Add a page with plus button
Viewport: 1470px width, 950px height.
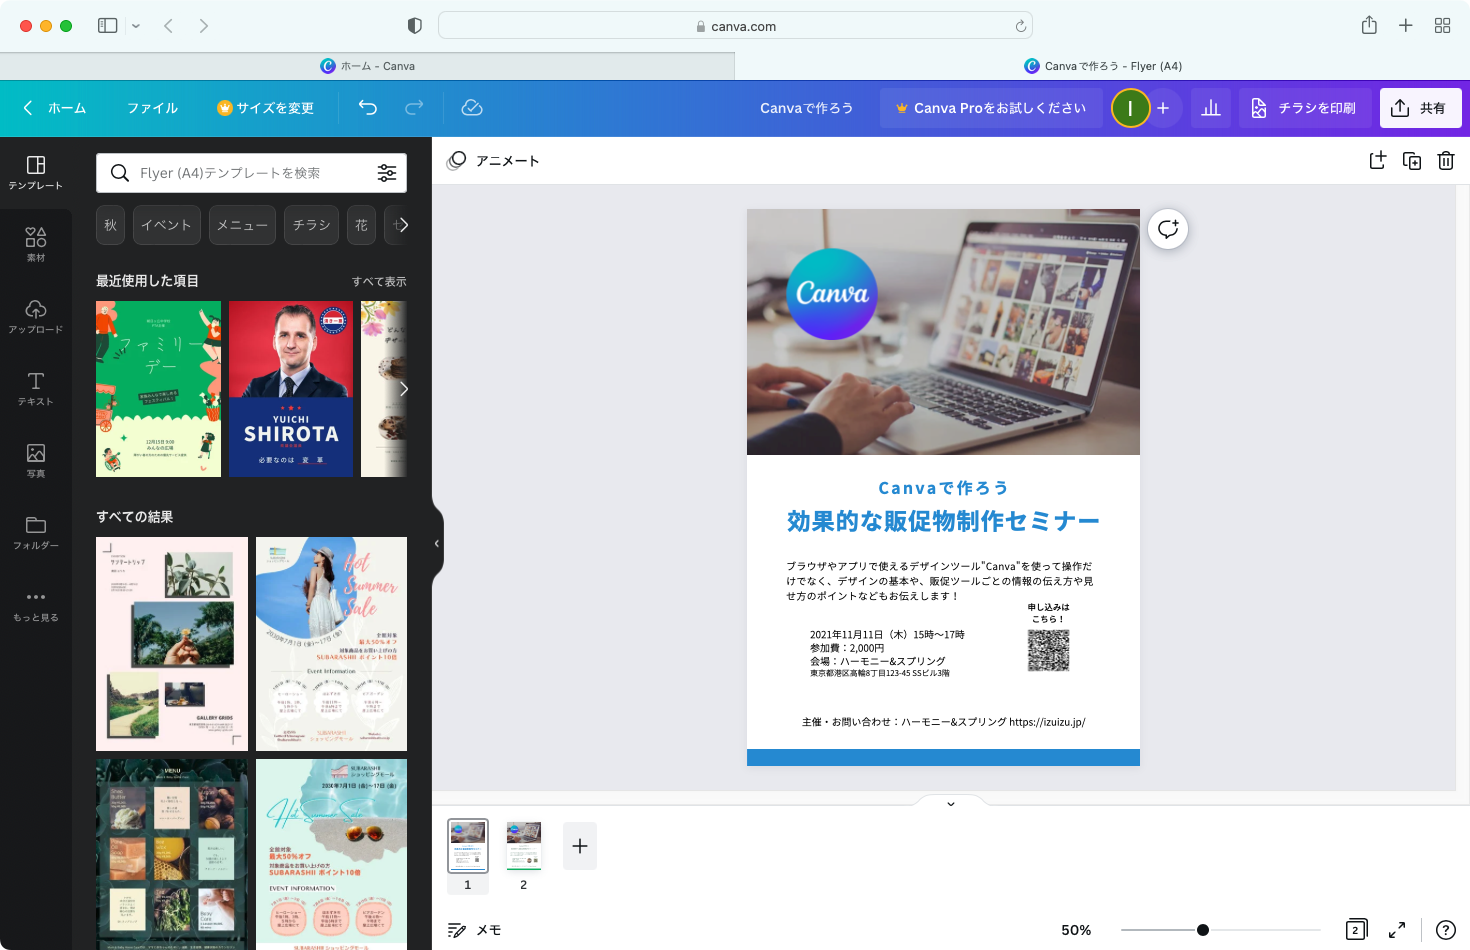(580, 846)
